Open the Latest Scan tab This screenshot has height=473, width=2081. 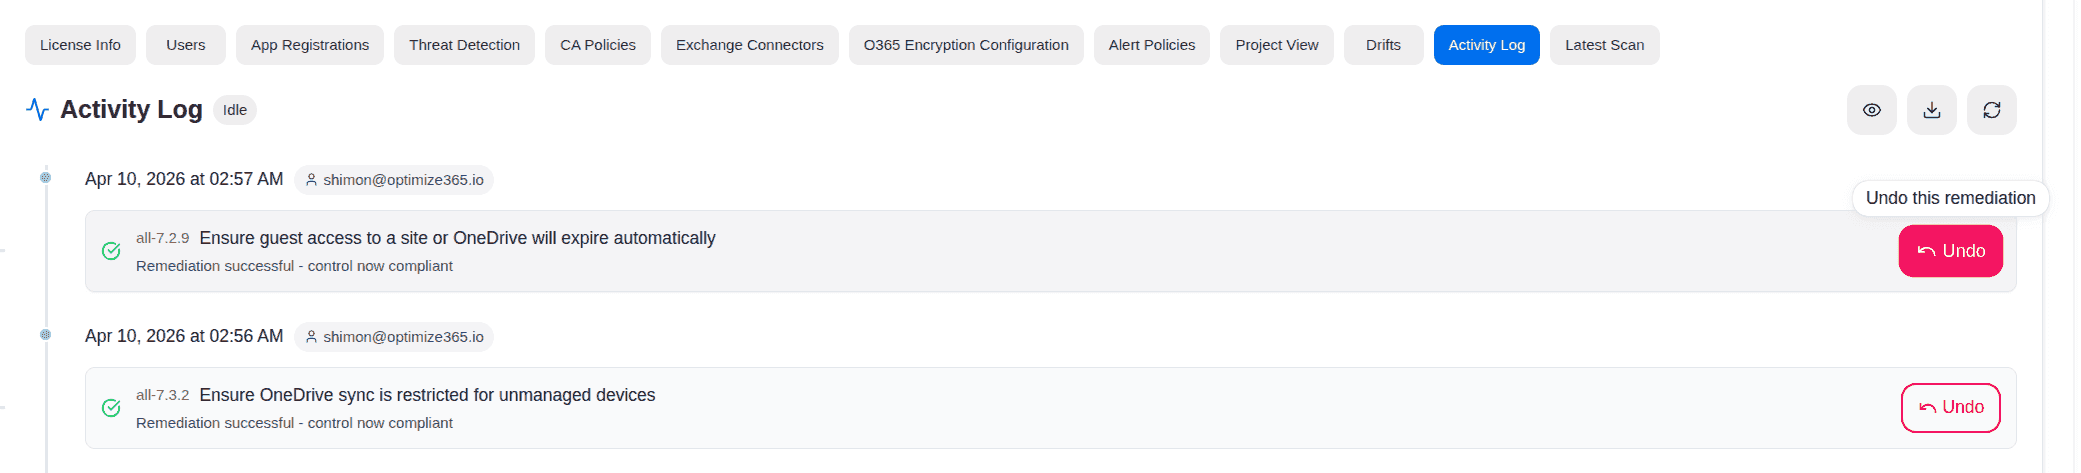click(1604, 45)
